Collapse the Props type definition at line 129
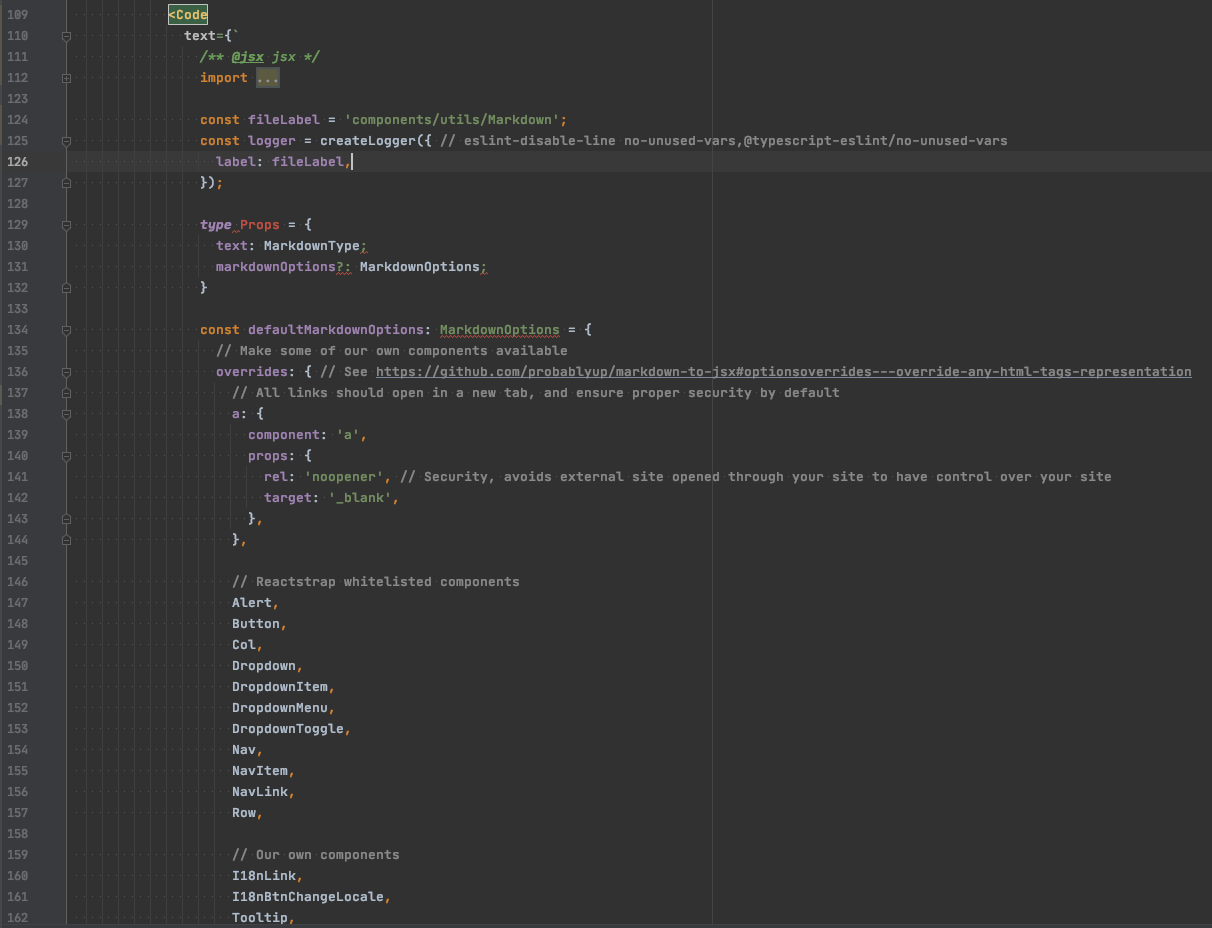Viewport: 1212px width, 928px height. pyautogui.click(x=65, y=225)
